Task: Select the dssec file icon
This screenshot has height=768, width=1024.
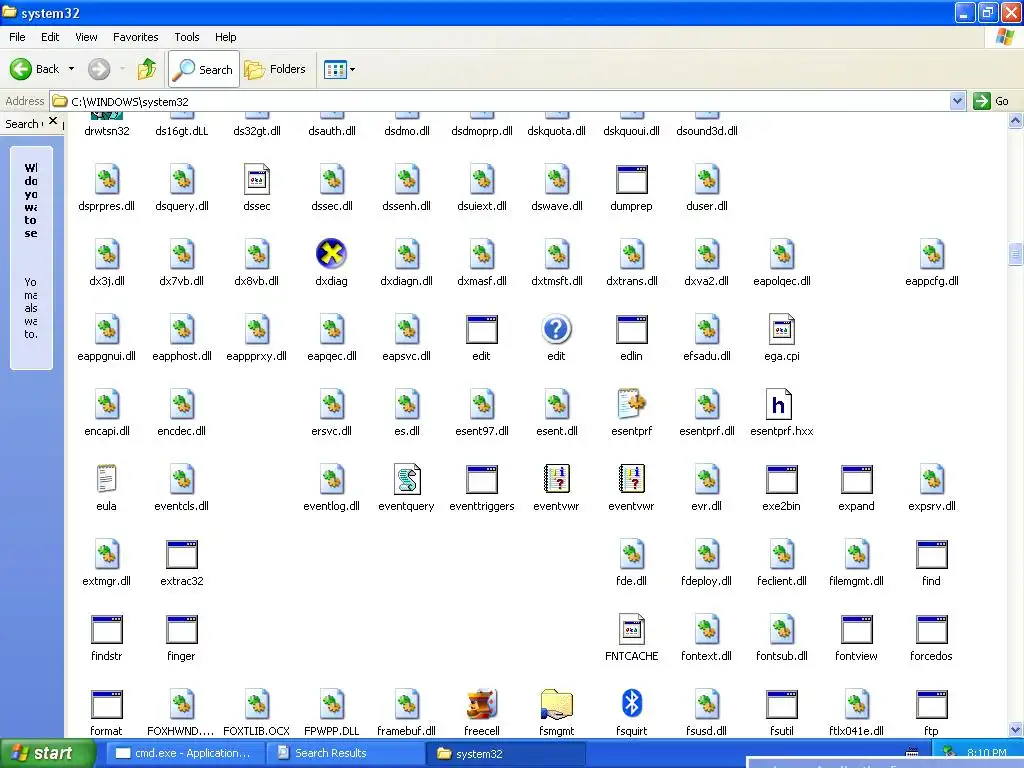Action: click(x=257, y=179)
